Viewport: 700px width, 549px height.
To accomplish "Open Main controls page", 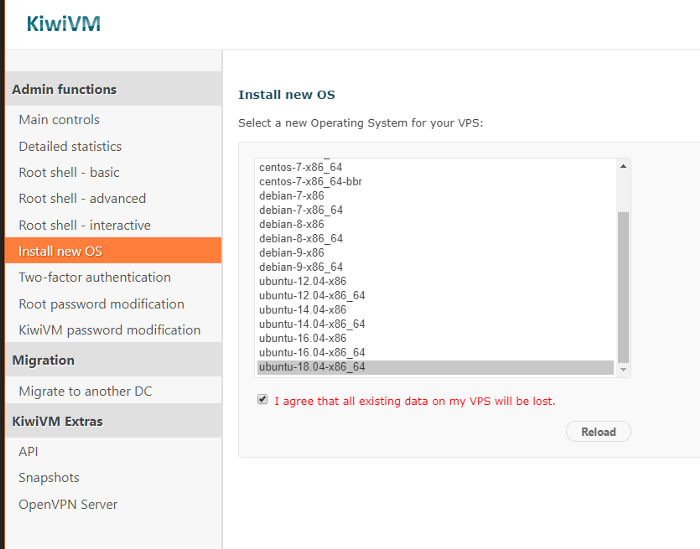I will point(59,119).
